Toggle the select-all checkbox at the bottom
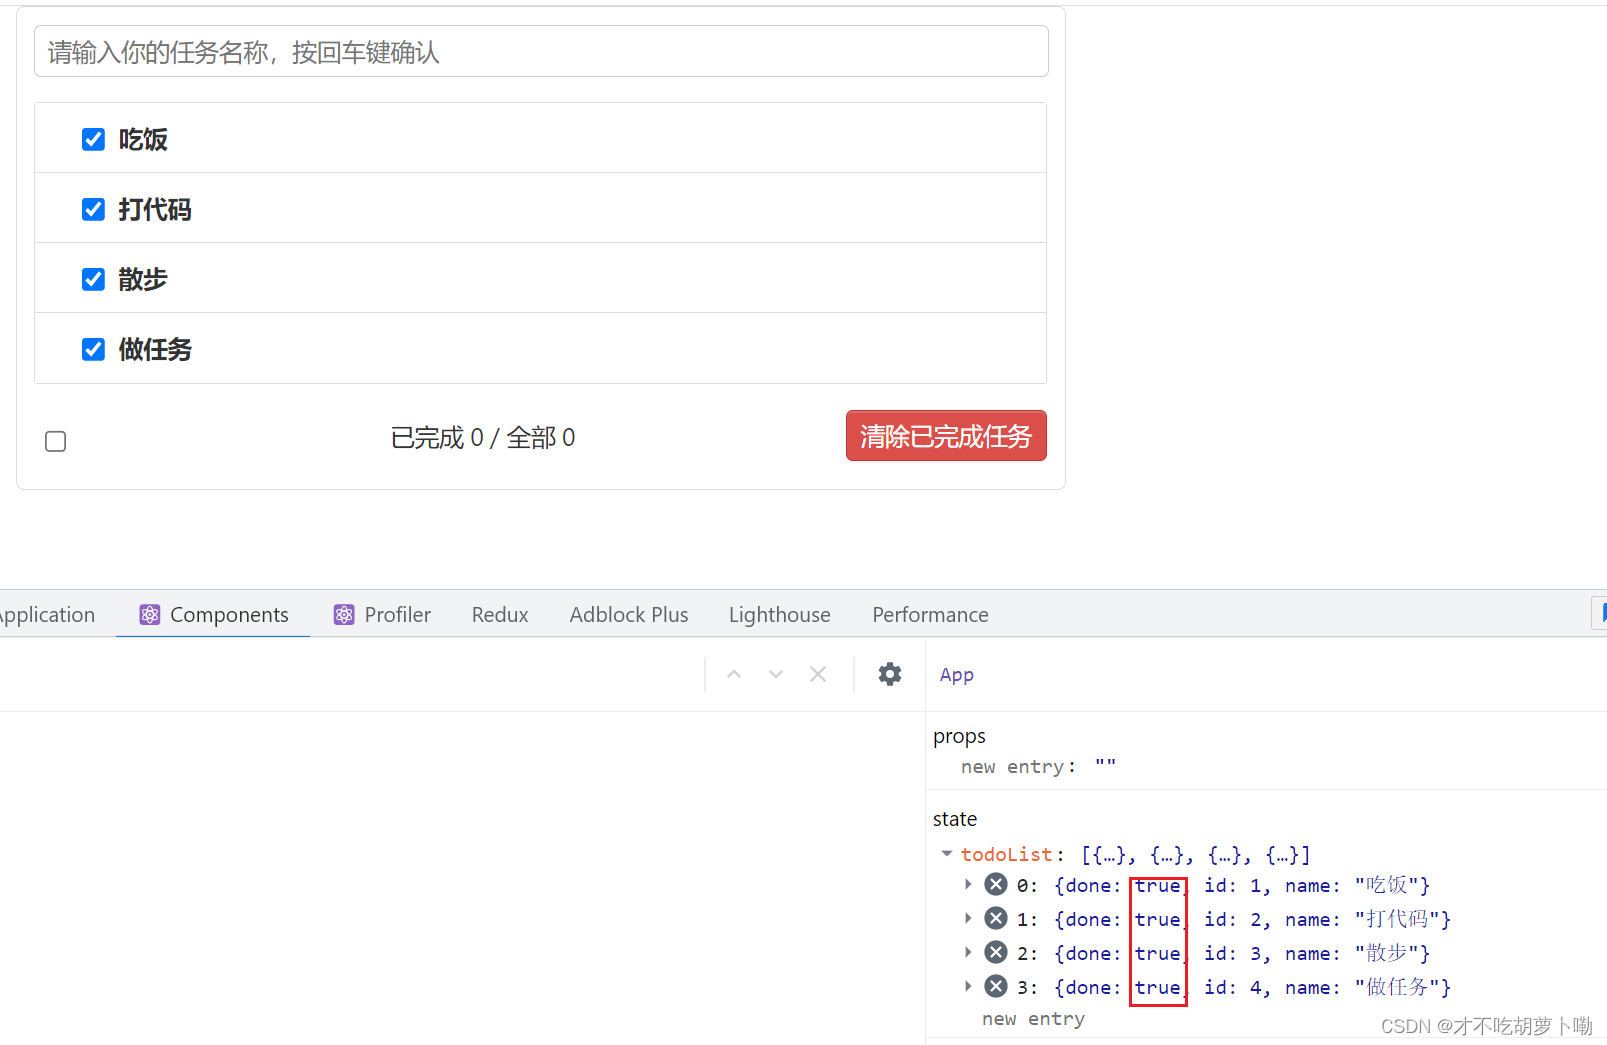The image size is (1607, 1045). click(55, 441)
